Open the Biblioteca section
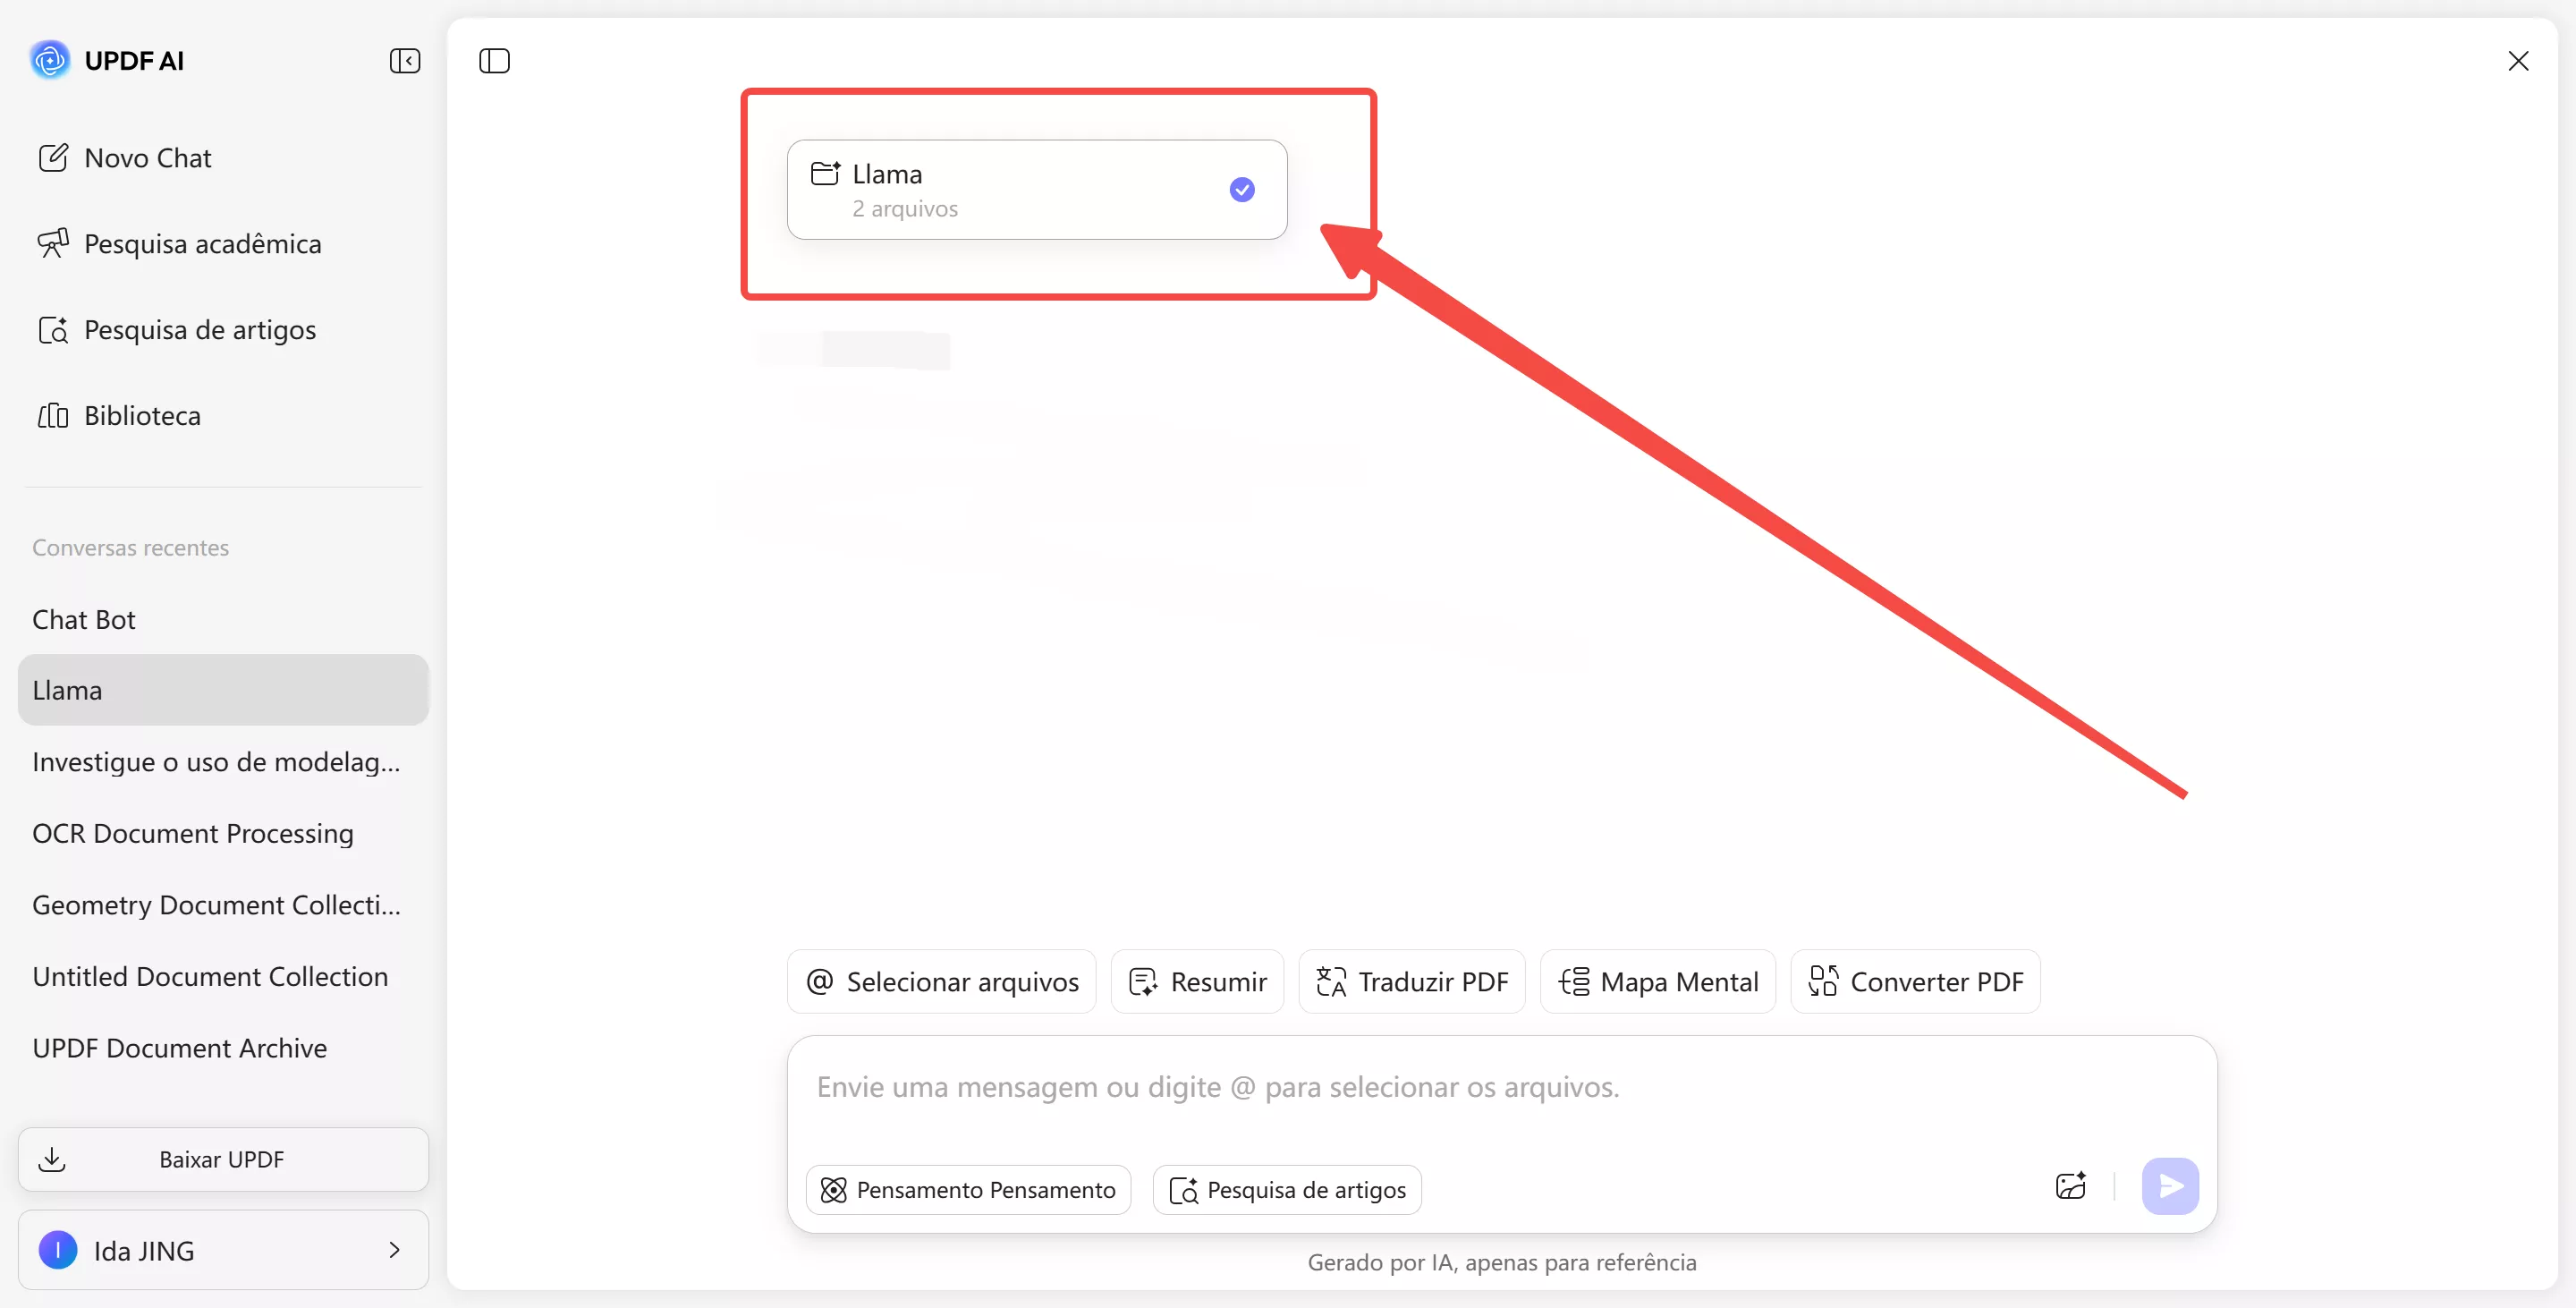The width and height of the screenshot is (2576, 1308). [141, 415]
